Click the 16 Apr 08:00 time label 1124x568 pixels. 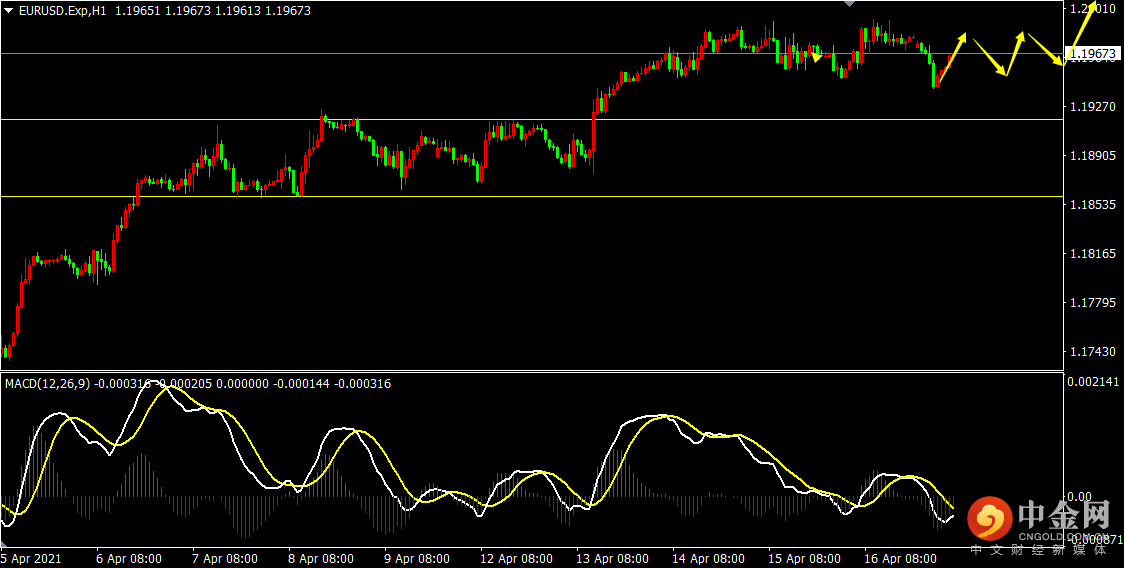pyautogui.click(x=900, y=558)
